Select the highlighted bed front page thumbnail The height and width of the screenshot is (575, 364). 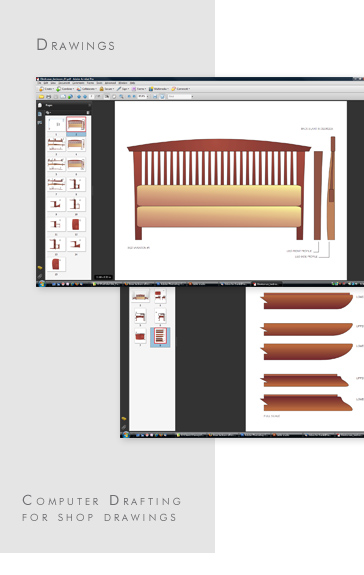[76, 125]
